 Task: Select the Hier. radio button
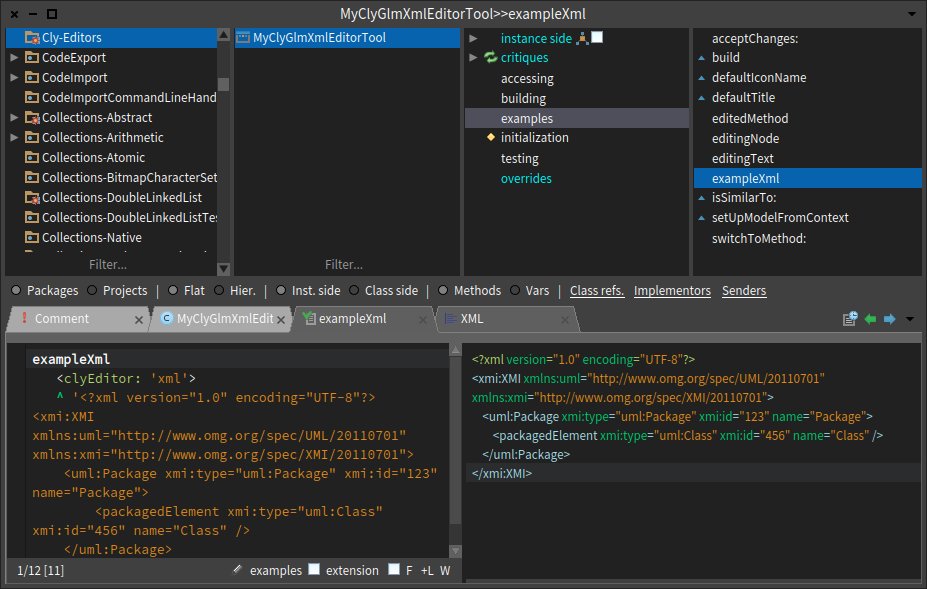click(x=220, y=291)
